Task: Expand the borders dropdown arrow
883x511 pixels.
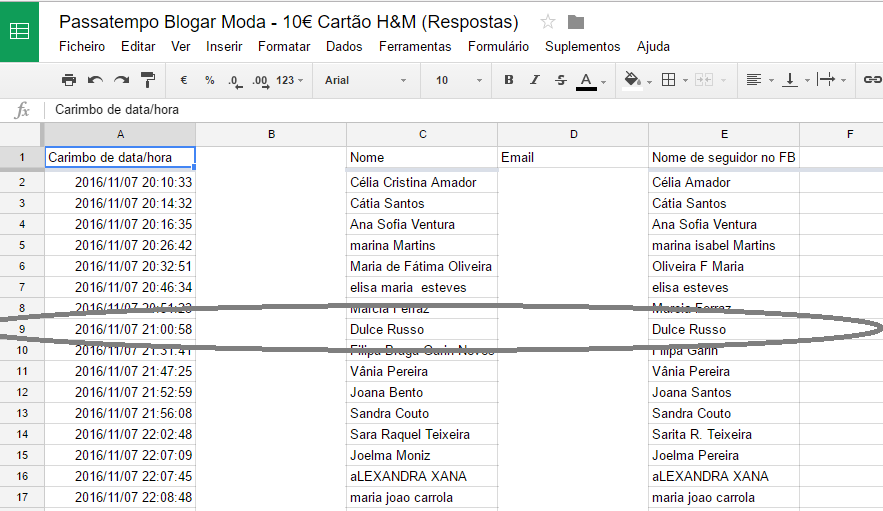Action: [685, 81]
